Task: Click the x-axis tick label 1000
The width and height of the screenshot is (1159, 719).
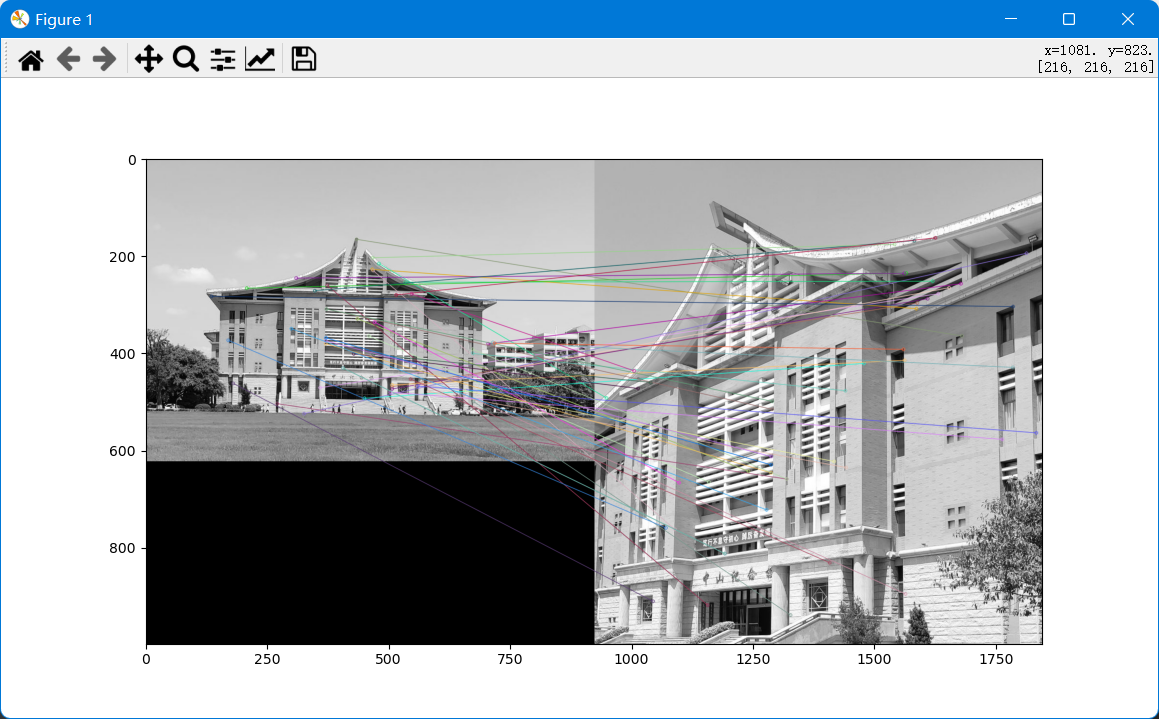Action: coord(631,659)
